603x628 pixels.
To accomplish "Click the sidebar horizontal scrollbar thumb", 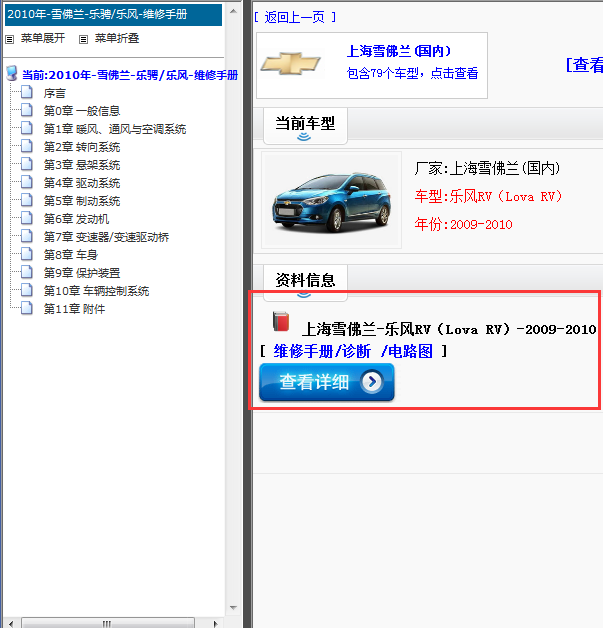I will point(108,623).
